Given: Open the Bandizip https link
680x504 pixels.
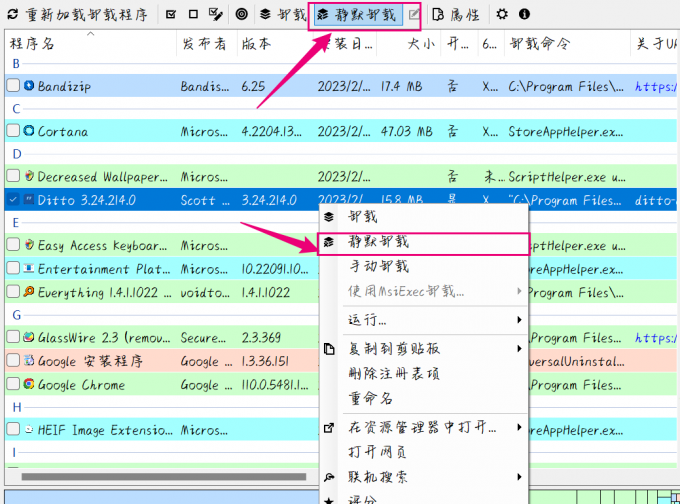Looking at the screenshot, I should [x=655, y=86].
